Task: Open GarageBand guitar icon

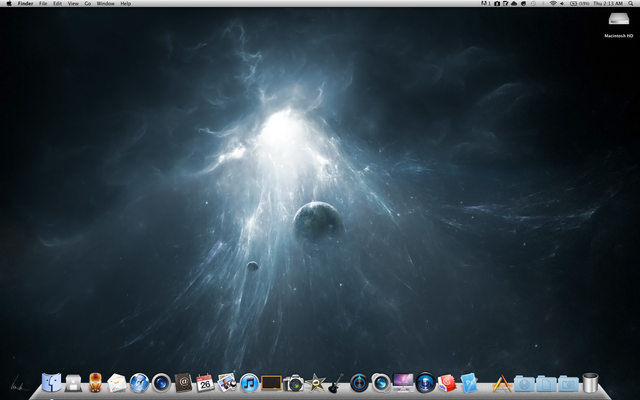Action: [x=338, y=382]
